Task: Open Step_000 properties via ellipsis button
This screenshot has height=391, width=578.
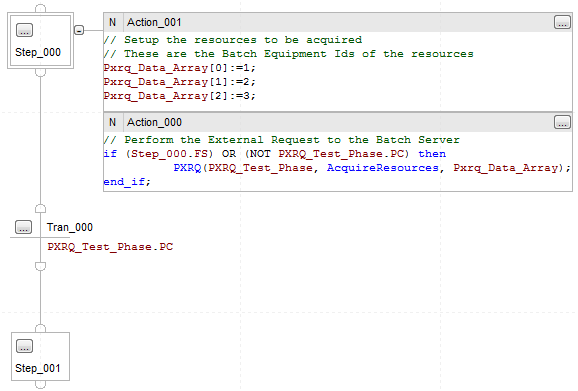Action: pos(24,30)
